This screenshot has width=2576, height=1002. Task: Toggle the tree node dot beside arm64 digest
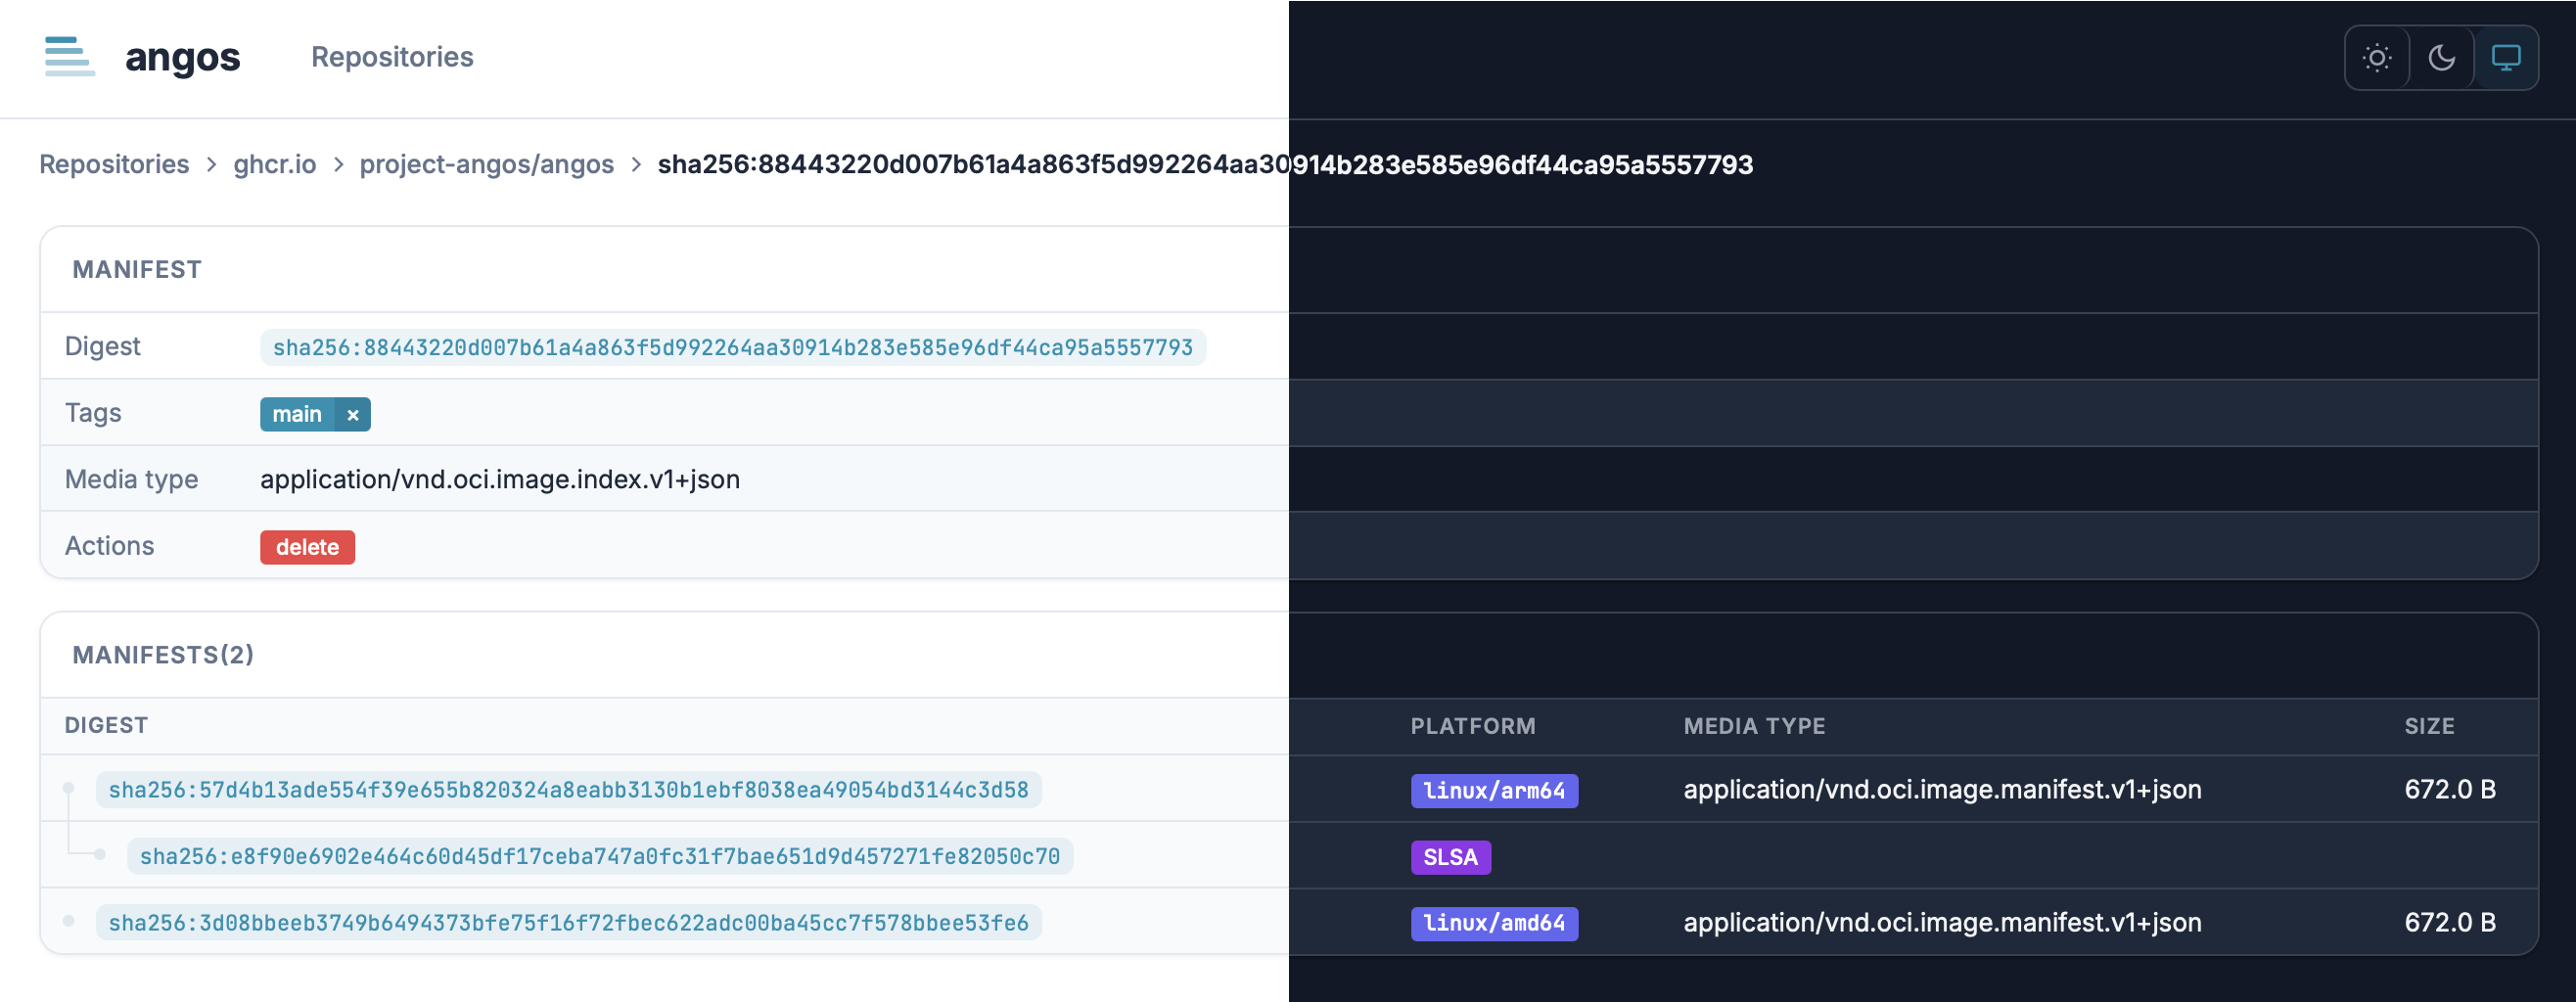point(67,786)
